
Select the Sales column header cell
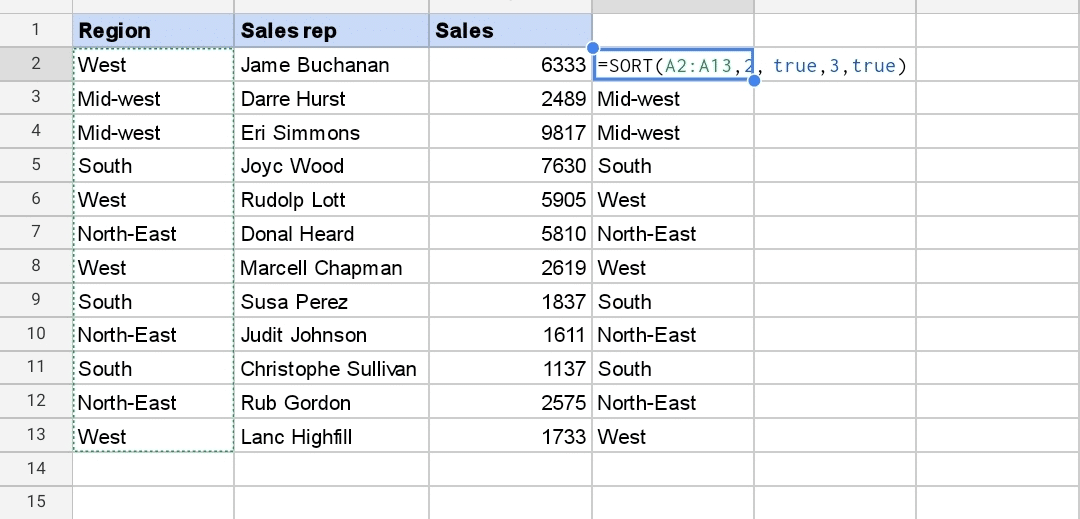(510, 31)
